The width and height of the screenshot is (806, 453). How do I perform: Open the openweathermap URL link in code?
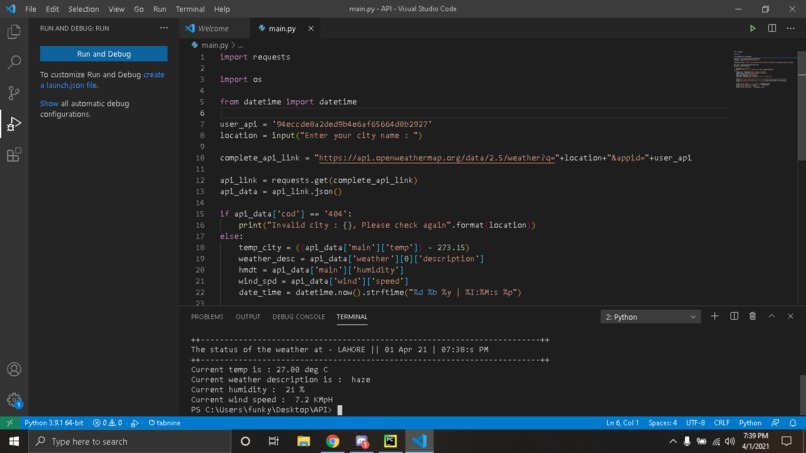coord(437,158)
